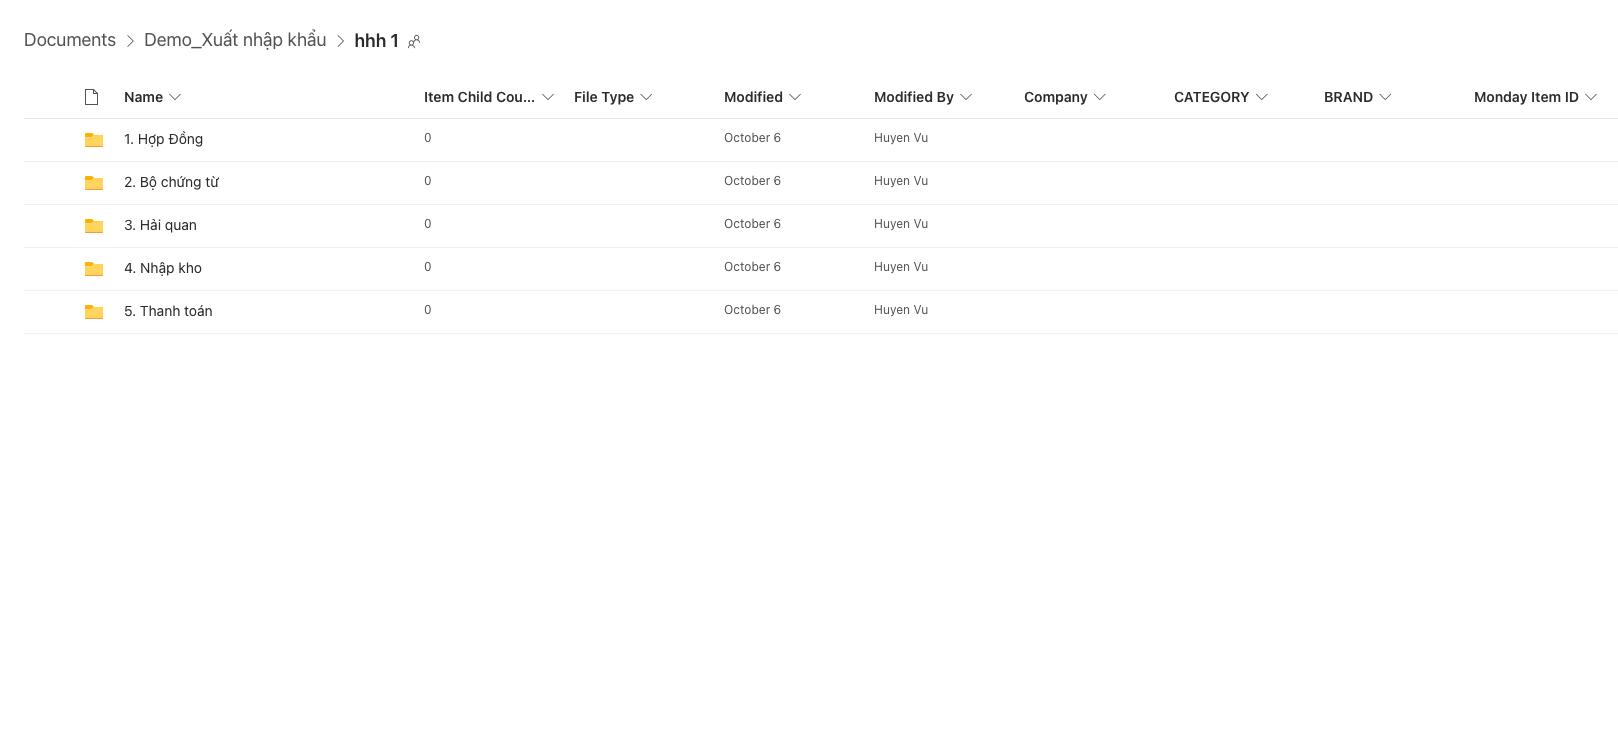The width and height of the screenshot is (1618, 740).
Task: Go to Demo_Xuất nhập khẩu breadcrumb folder
Action: [x=235, y=40]
